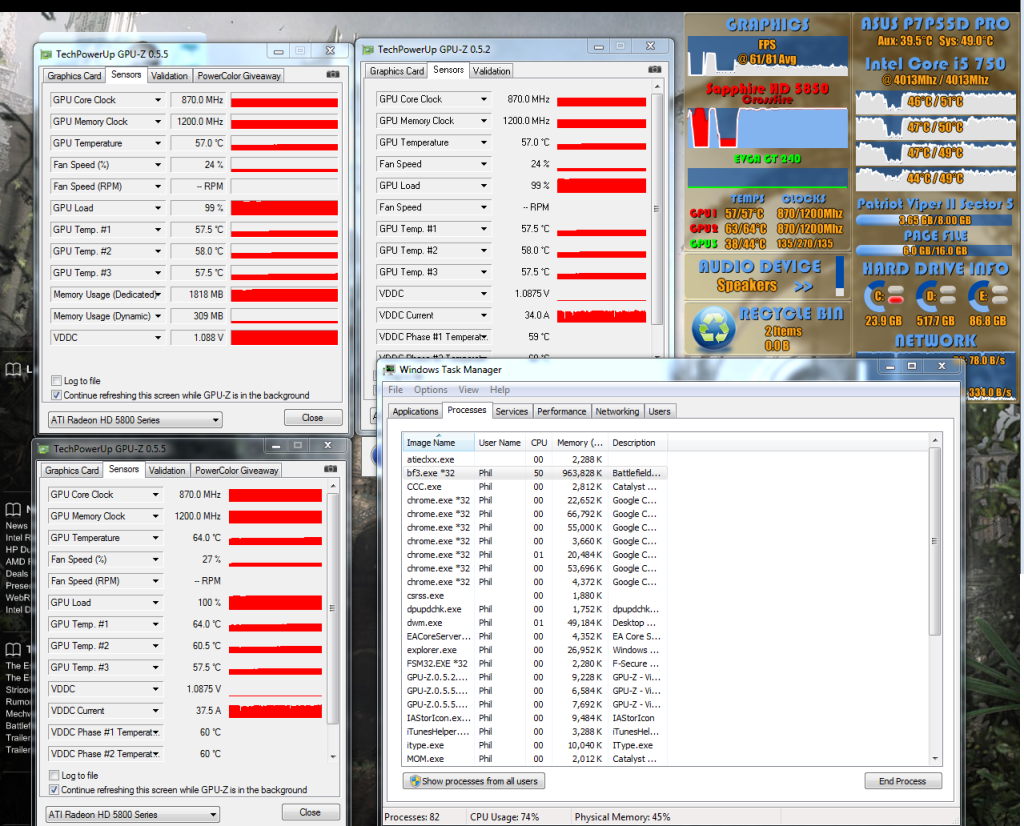Select the dwm.exe process row
Image resolution: width=1024 pixels, height=826 pixels.
coord(534,623)
